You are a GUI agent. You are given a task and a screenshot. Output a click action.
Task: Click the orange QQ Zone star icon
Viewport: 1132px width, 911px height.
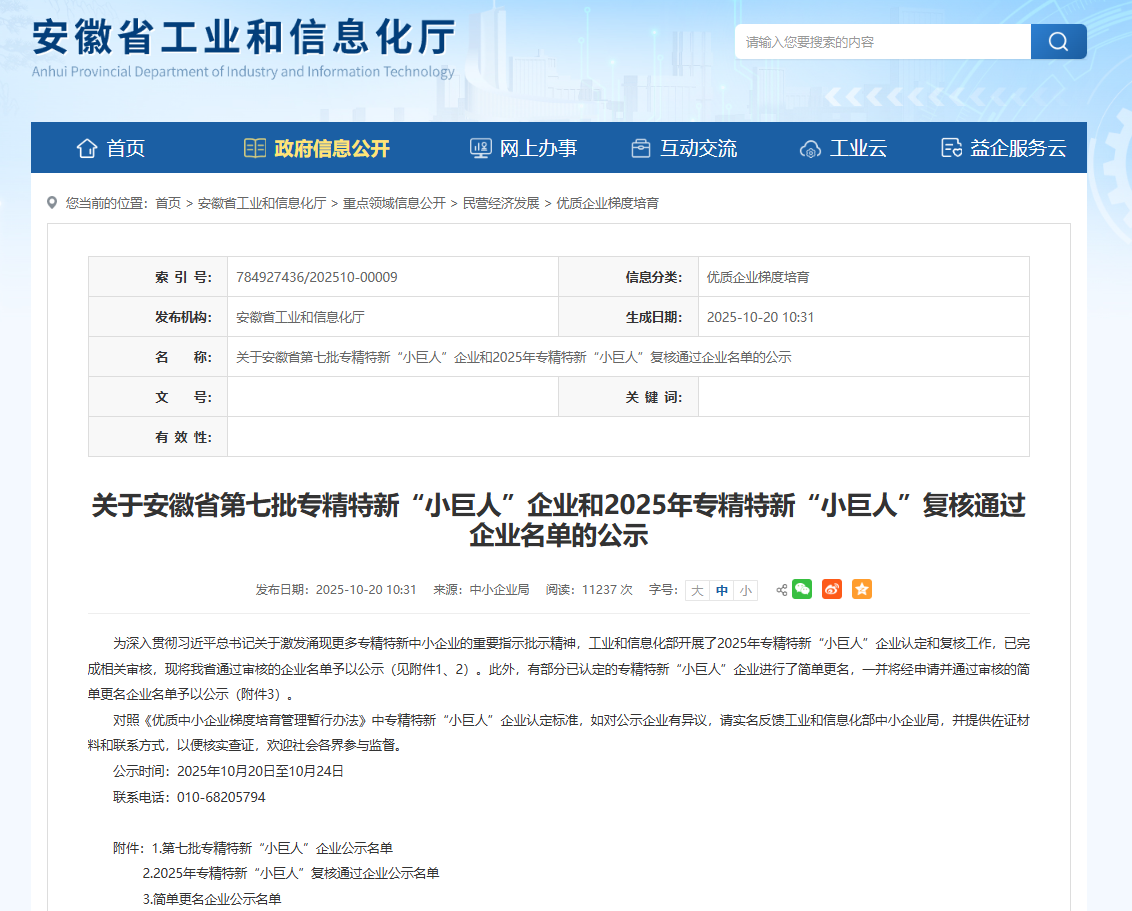tap(862, 590)
